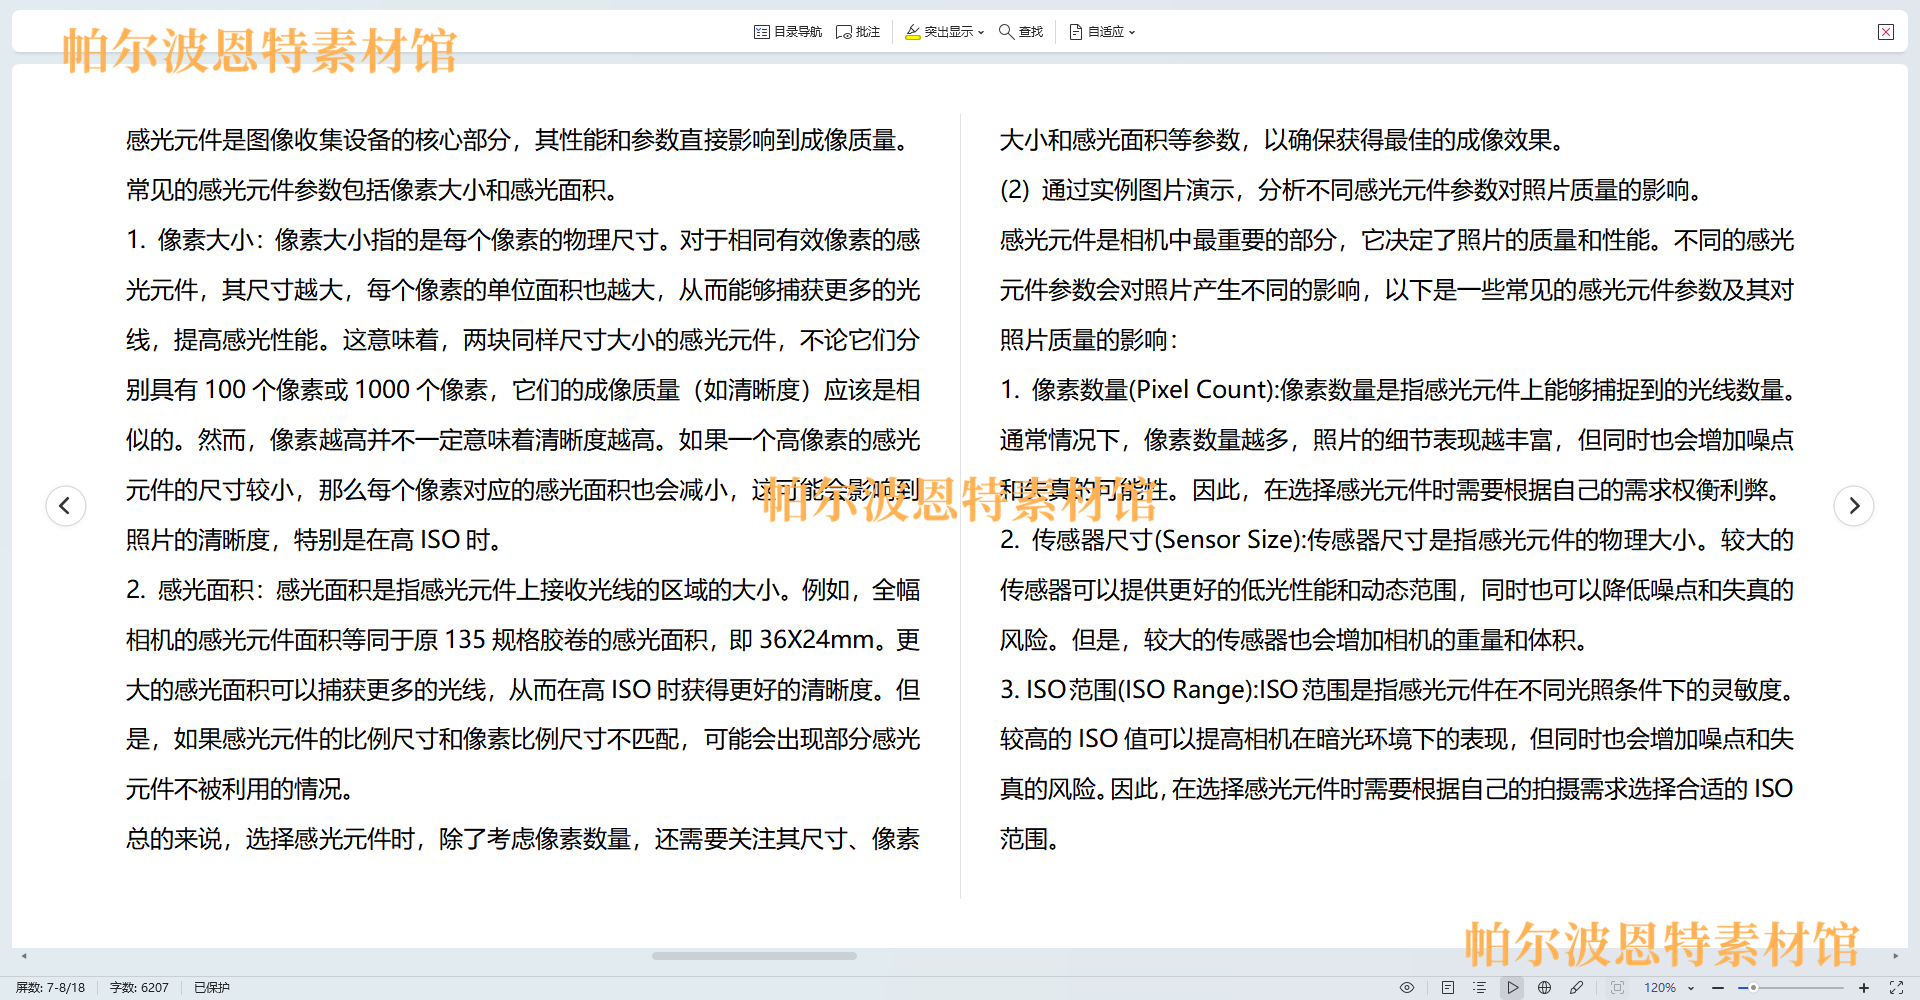Enter full screen display mode
This screenshot has width=1920, height=1000.
point(1896,987)
